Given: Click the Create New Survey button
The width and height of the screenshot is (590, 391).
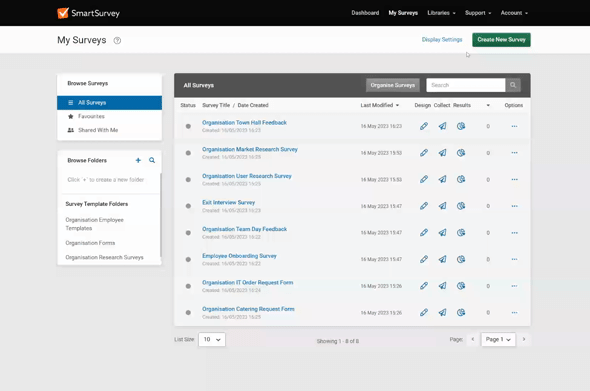Looking at the screenshot, I should click(502, 40).
